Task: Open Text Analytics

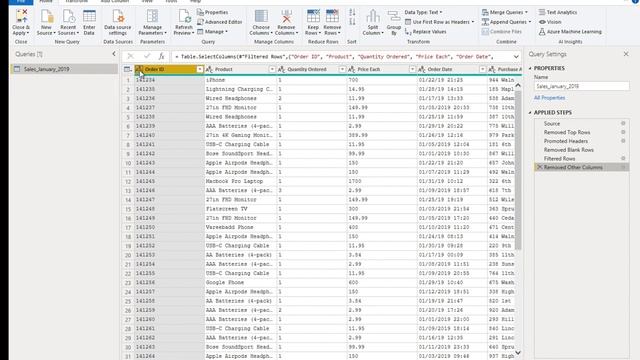Action: click(558, 12)
